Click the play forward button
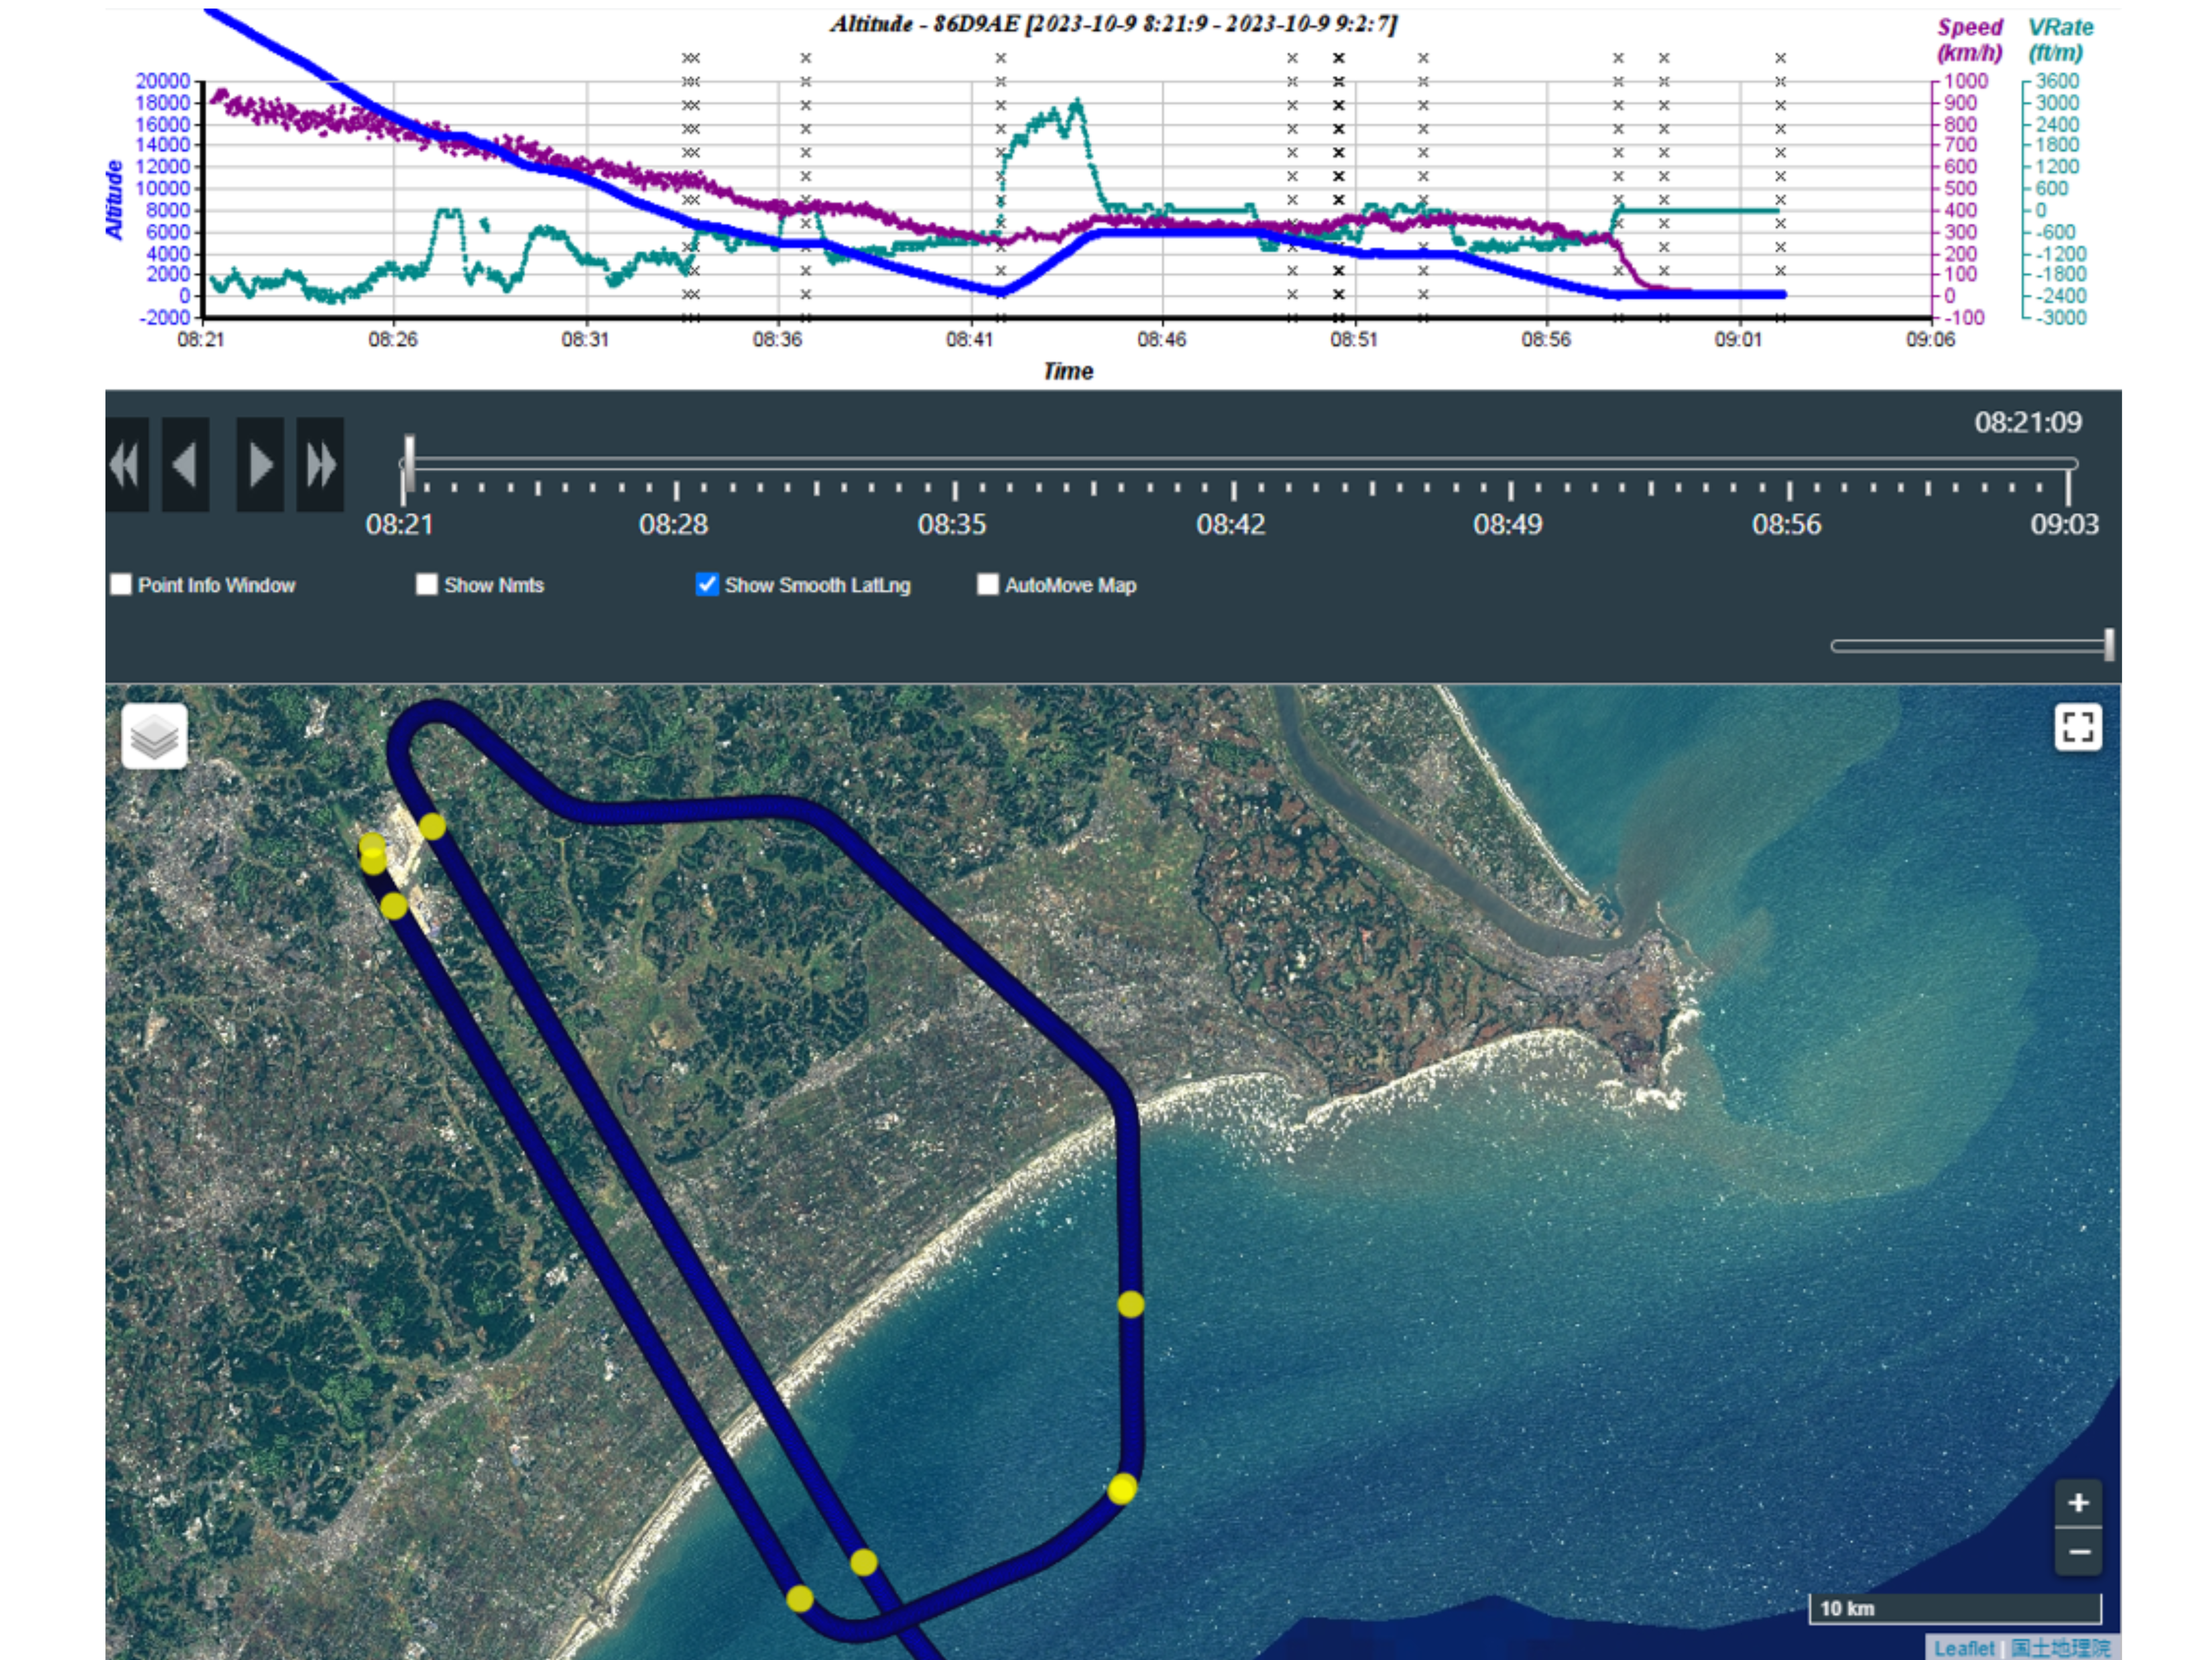 pyautogui.click(x=260, y=465)
